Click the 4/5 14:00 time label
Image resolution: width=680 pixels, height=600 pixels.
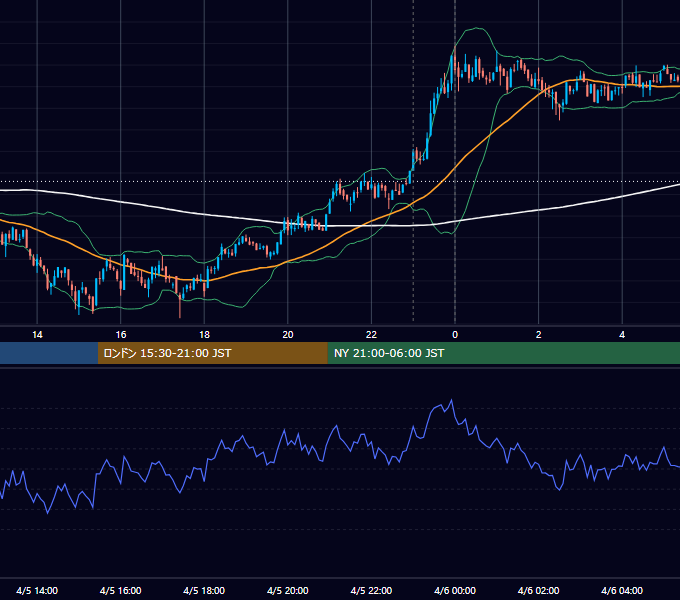click(x=37, y=590)
